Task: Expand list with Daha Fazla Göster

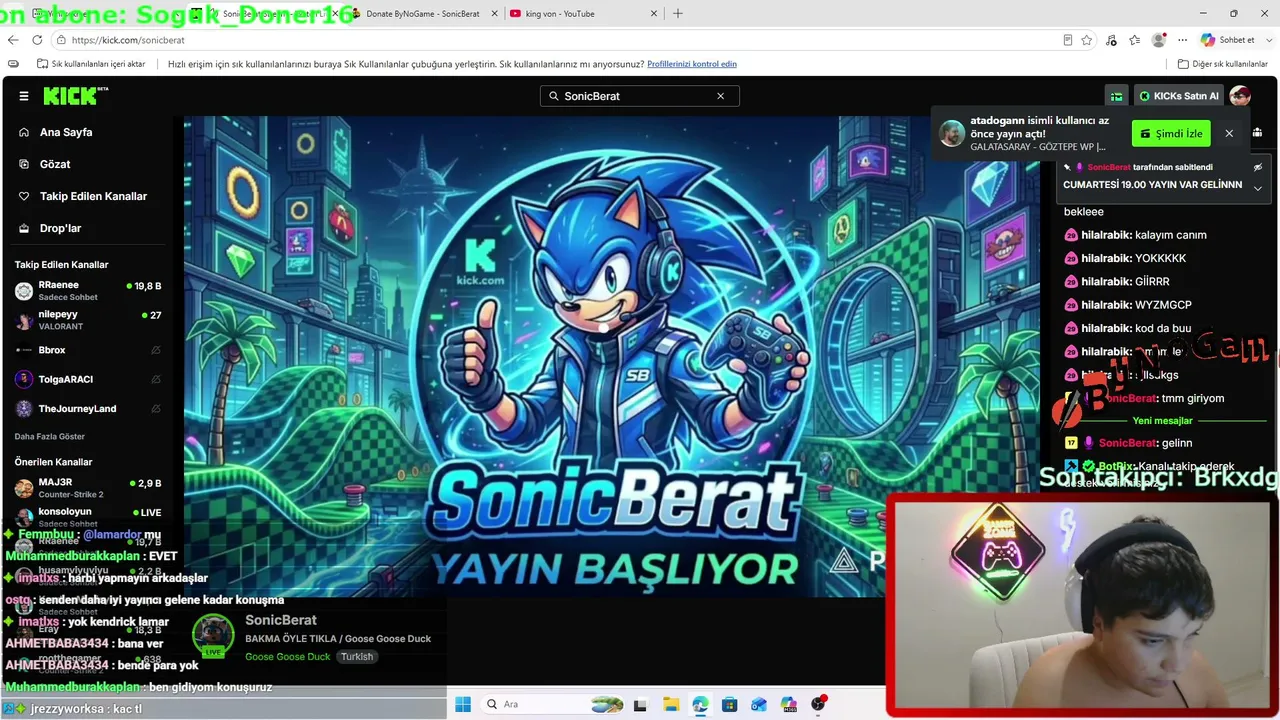Action: pyautogui.click(x=50, y=437)
